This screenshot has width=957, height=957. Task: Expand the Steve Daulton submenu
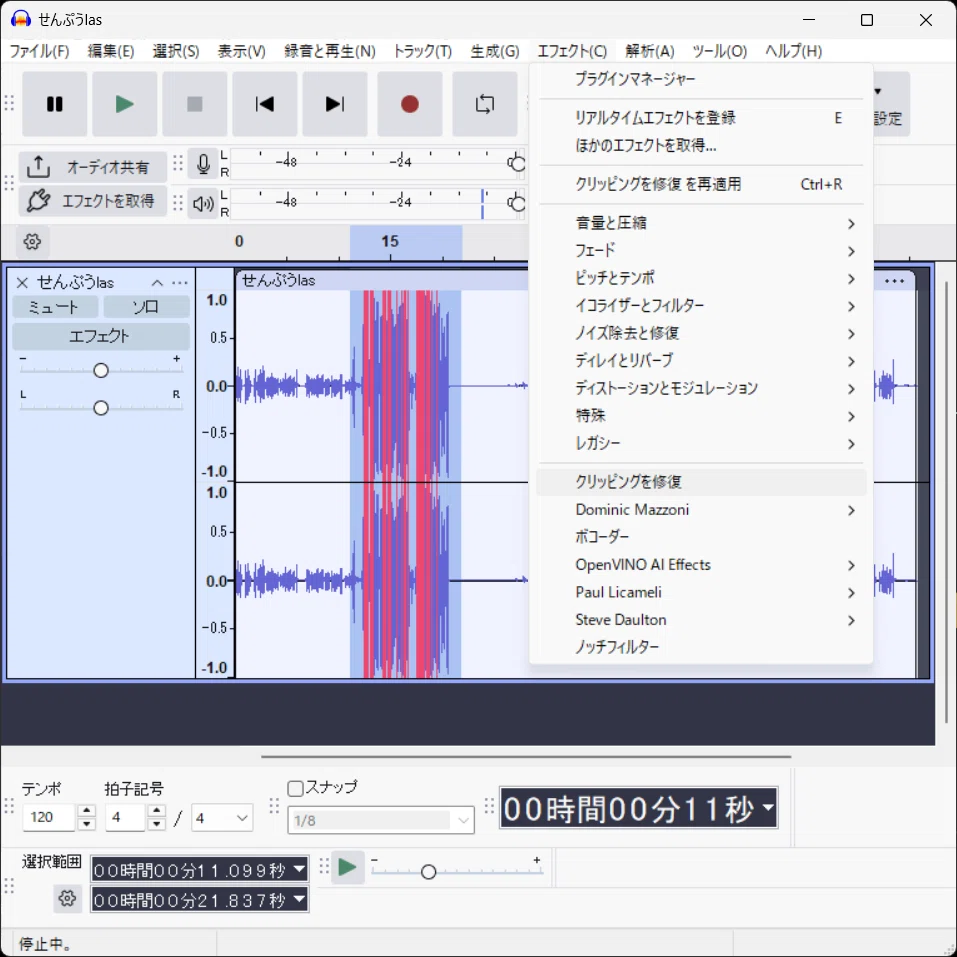point(701,619)
